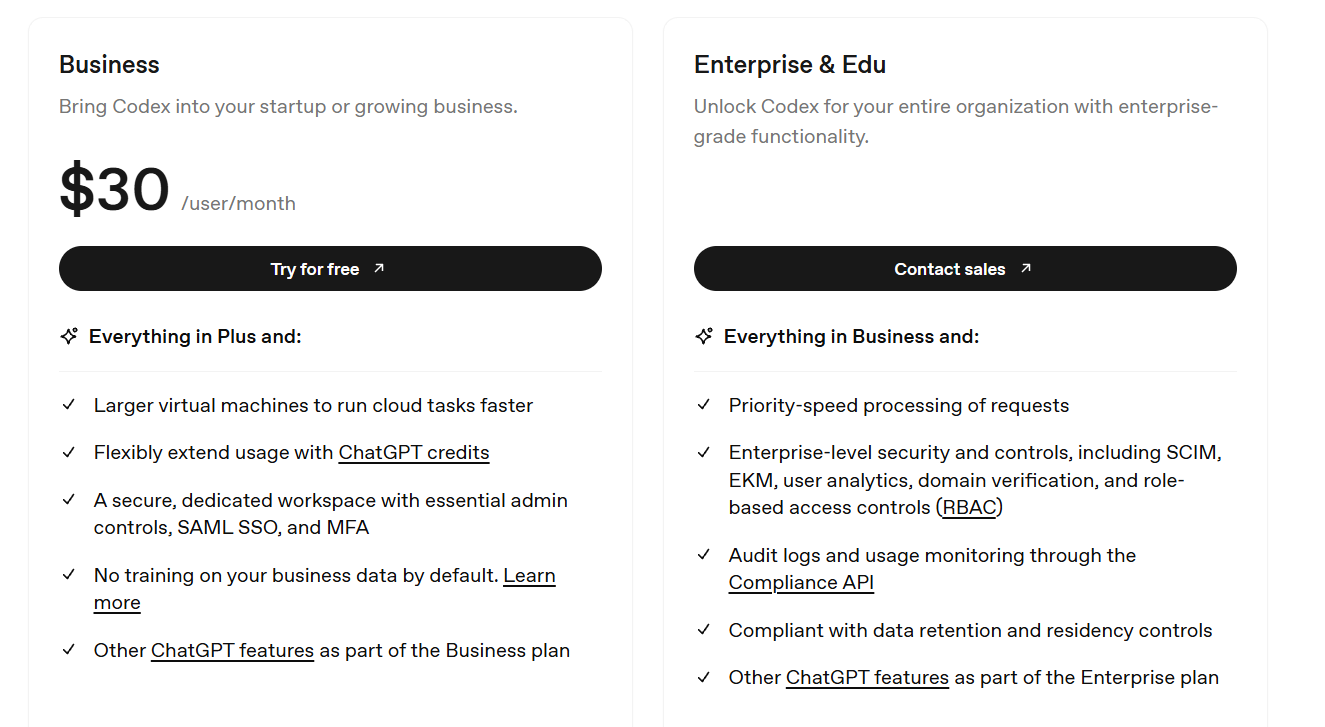The height and width of the screenshot is (727, 1325).
Task: Click checkmark beside Priority-speed processing
Action: click(x=704, y=405)
